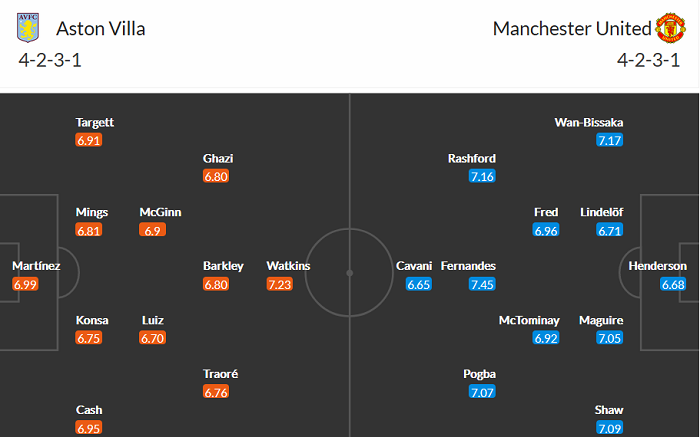The height and width of the screenshot is (437, 700).
Task: Click Henderson's 6.68 rating badge
Action: point(674,284)
